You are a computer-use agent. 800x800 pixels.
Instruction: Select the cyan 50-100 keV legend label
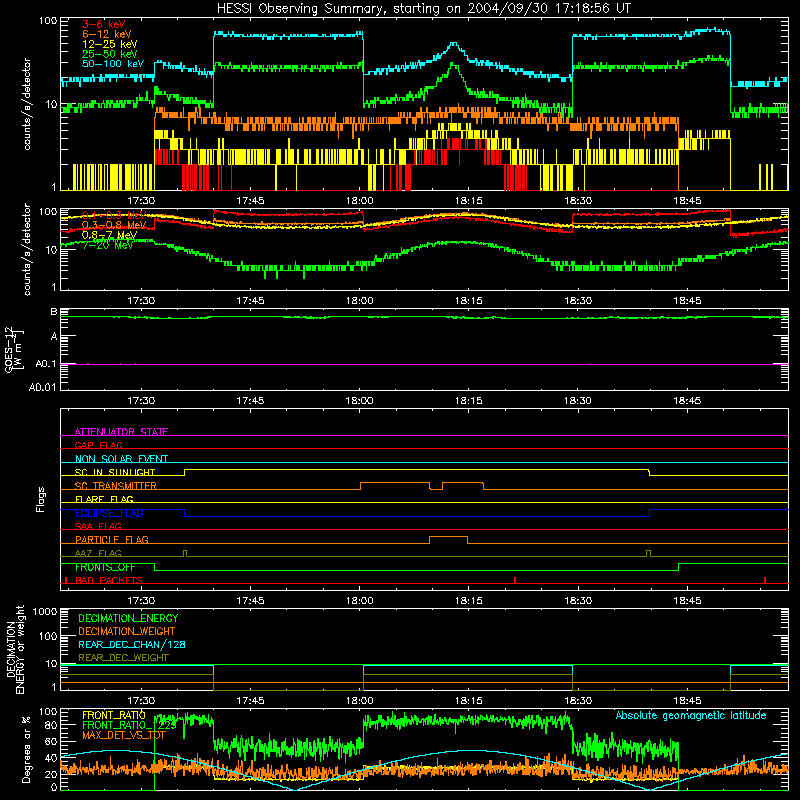coord(112,64)
